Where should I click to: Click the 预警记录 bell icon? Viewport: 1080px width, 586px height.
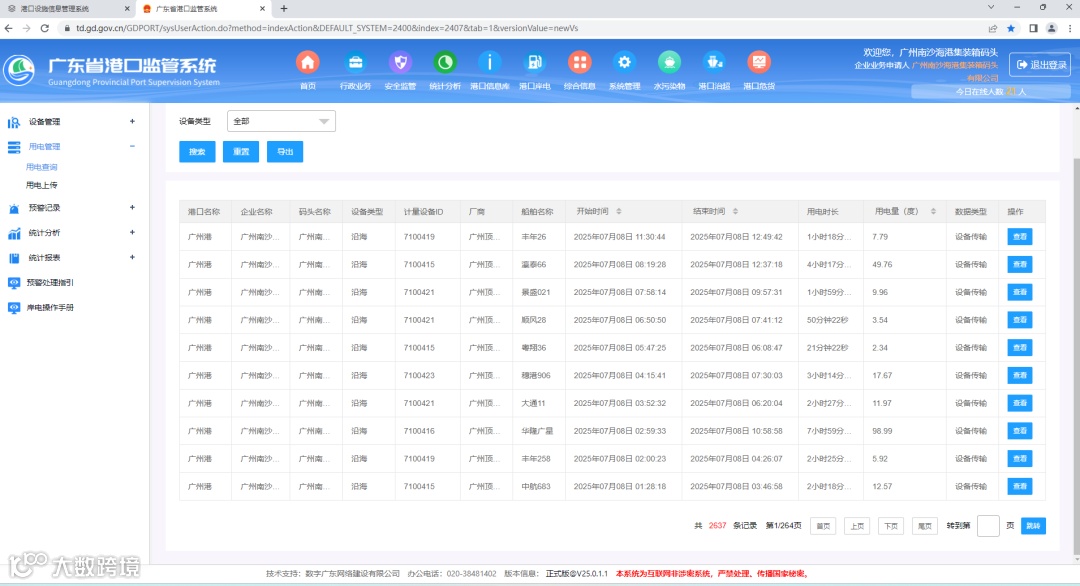[x=14, y=208]
